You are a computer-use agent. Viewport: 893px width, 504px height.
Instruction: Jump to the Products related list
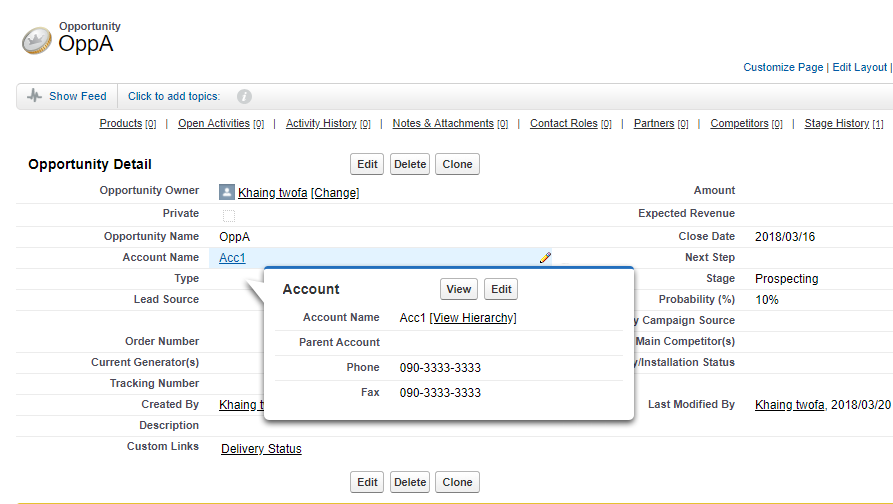tap(120, 124)
